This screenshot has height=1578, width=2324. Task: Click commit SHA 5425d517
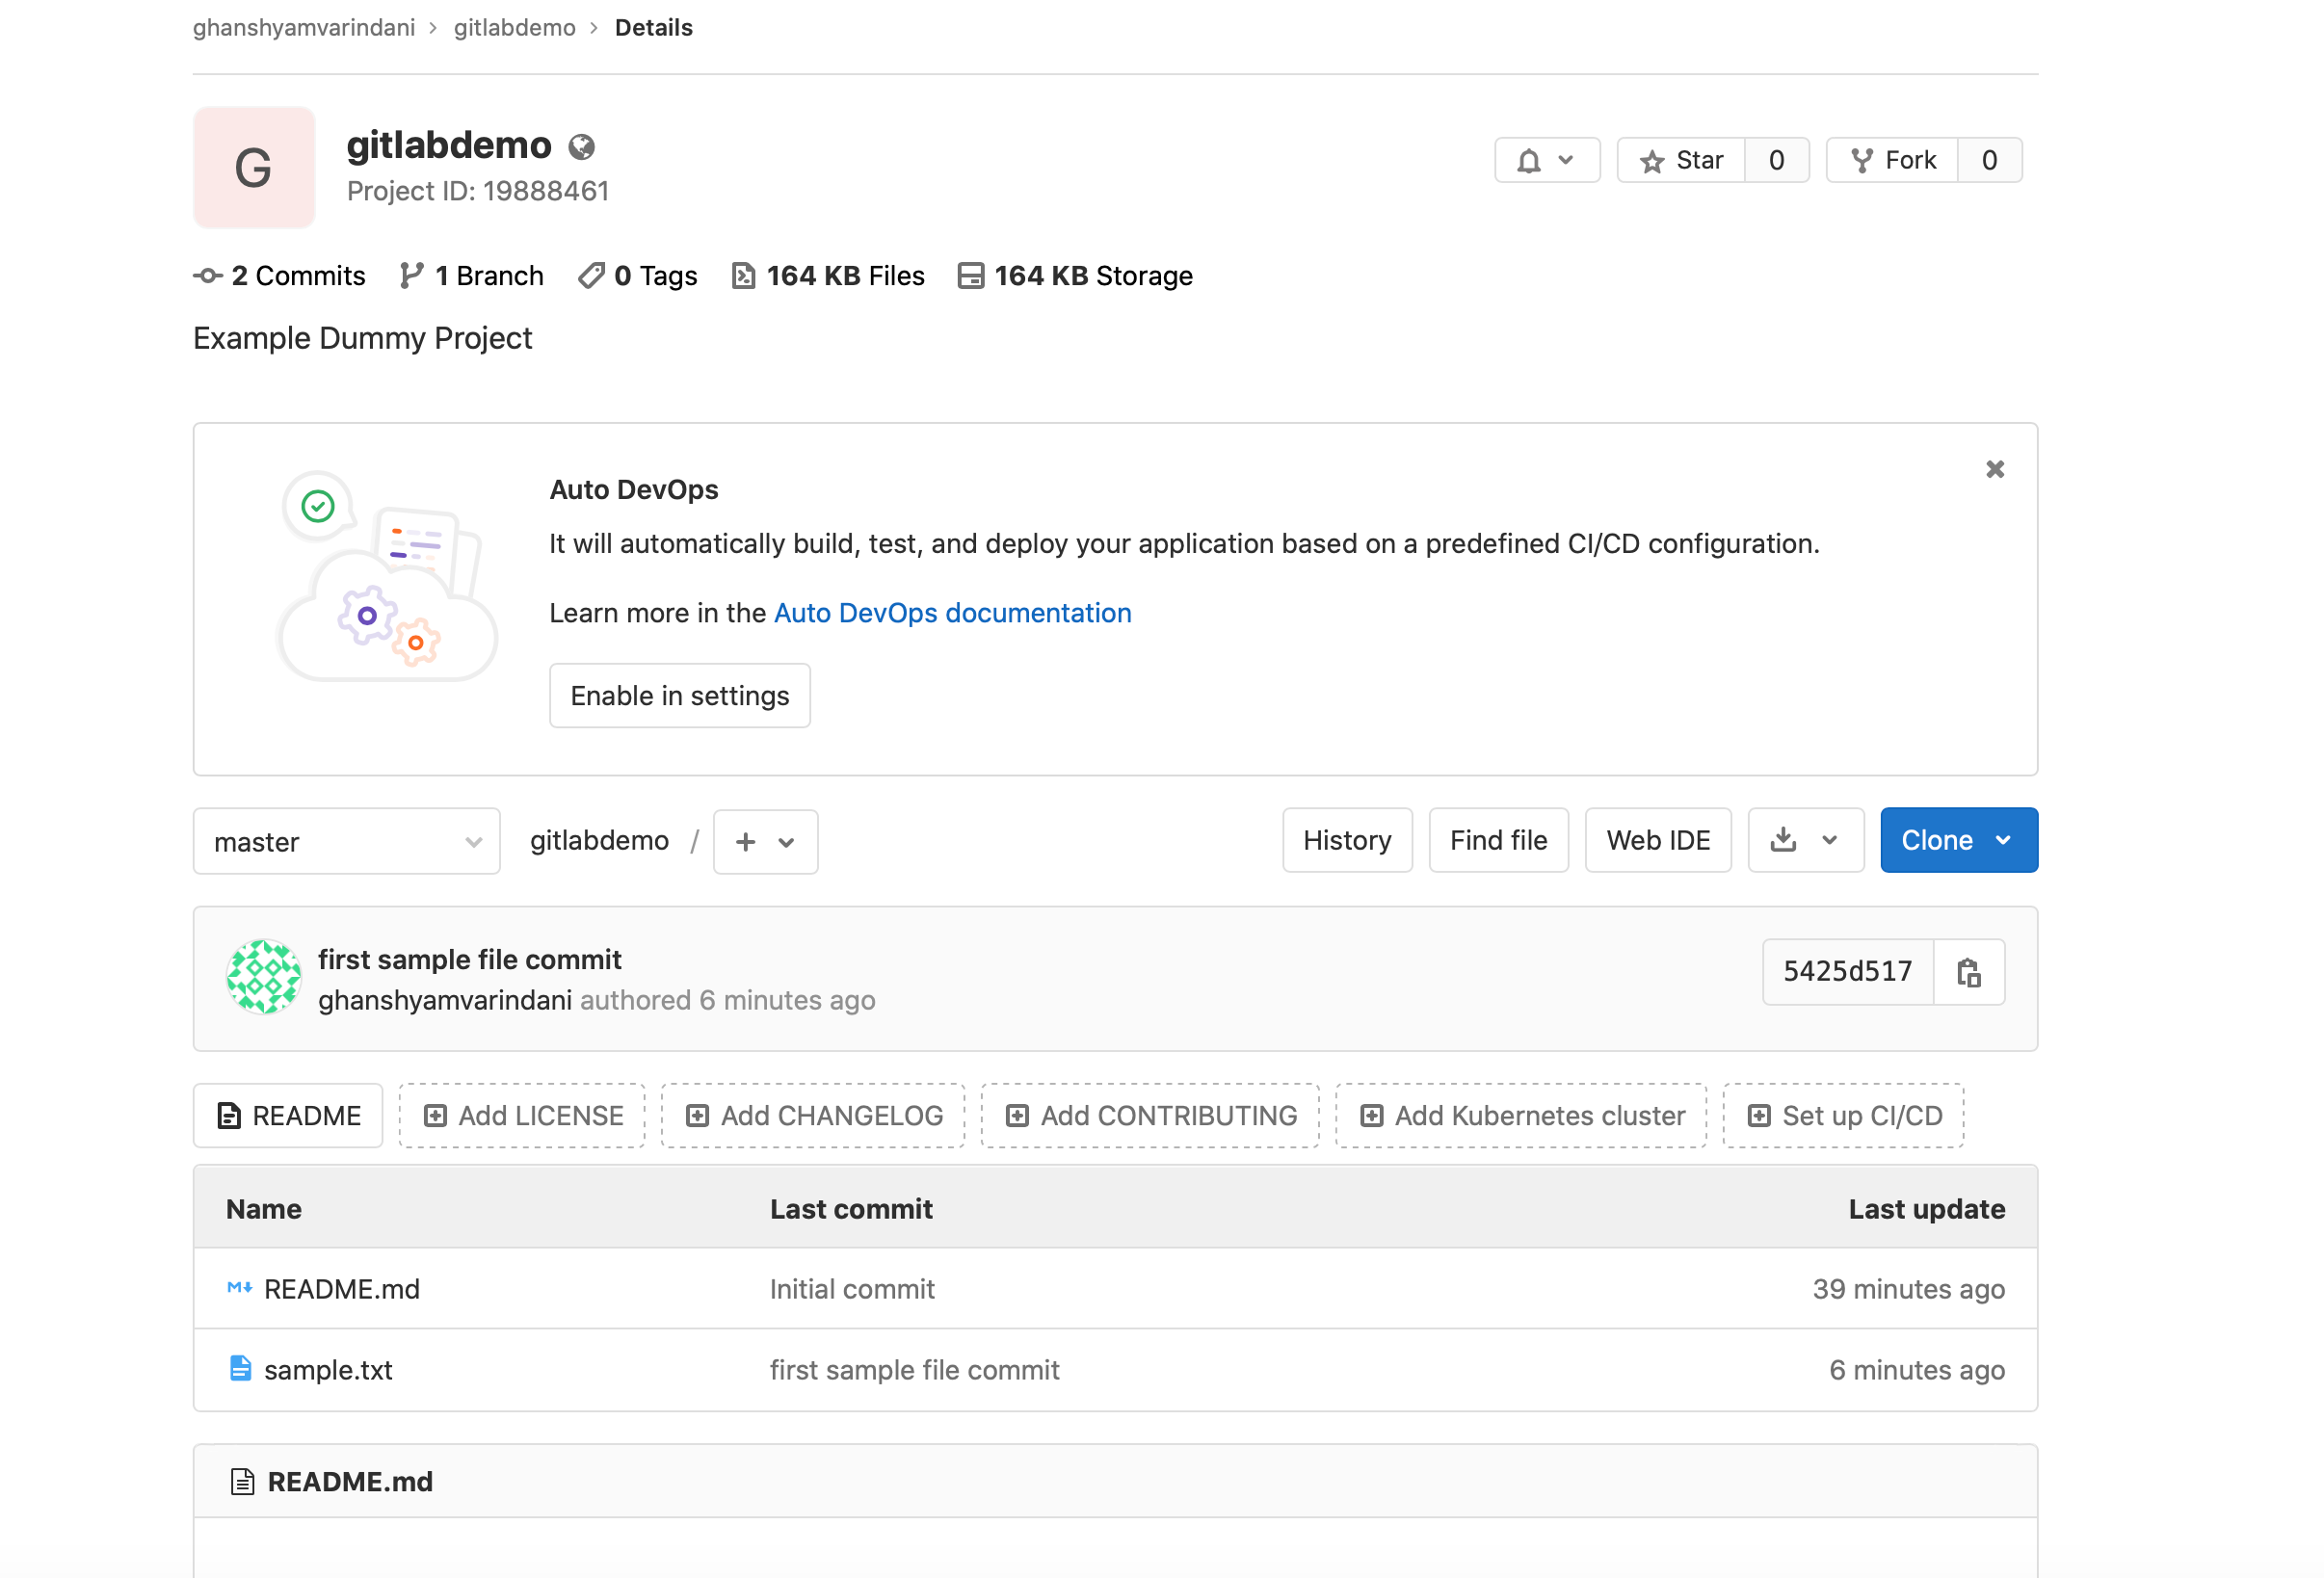tap(1847, 971)
